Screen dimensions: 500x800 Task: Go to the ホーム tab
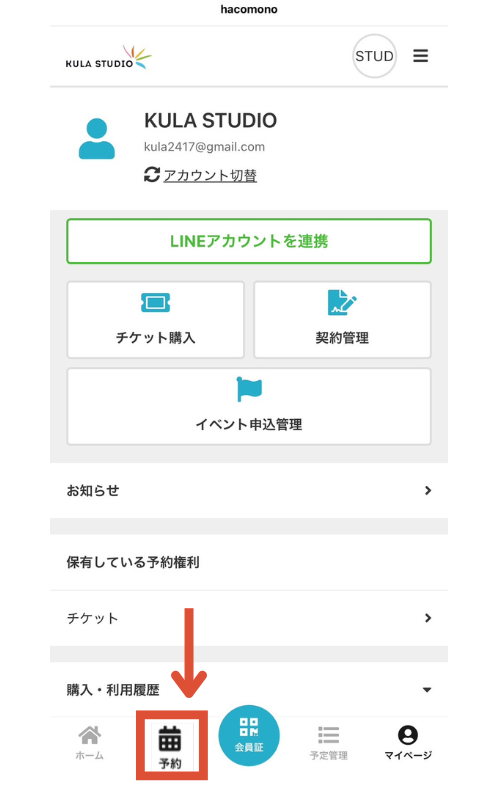point(90,743)
